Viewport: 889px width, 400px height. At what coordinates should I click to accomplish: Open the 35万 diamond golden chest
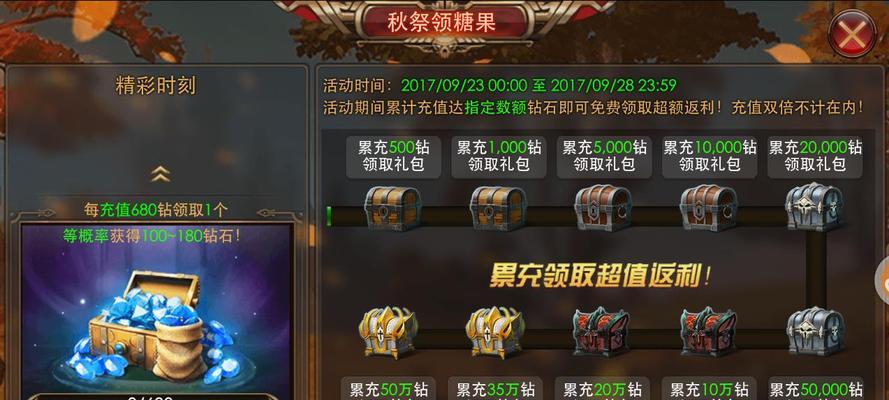tap(495, 332)
